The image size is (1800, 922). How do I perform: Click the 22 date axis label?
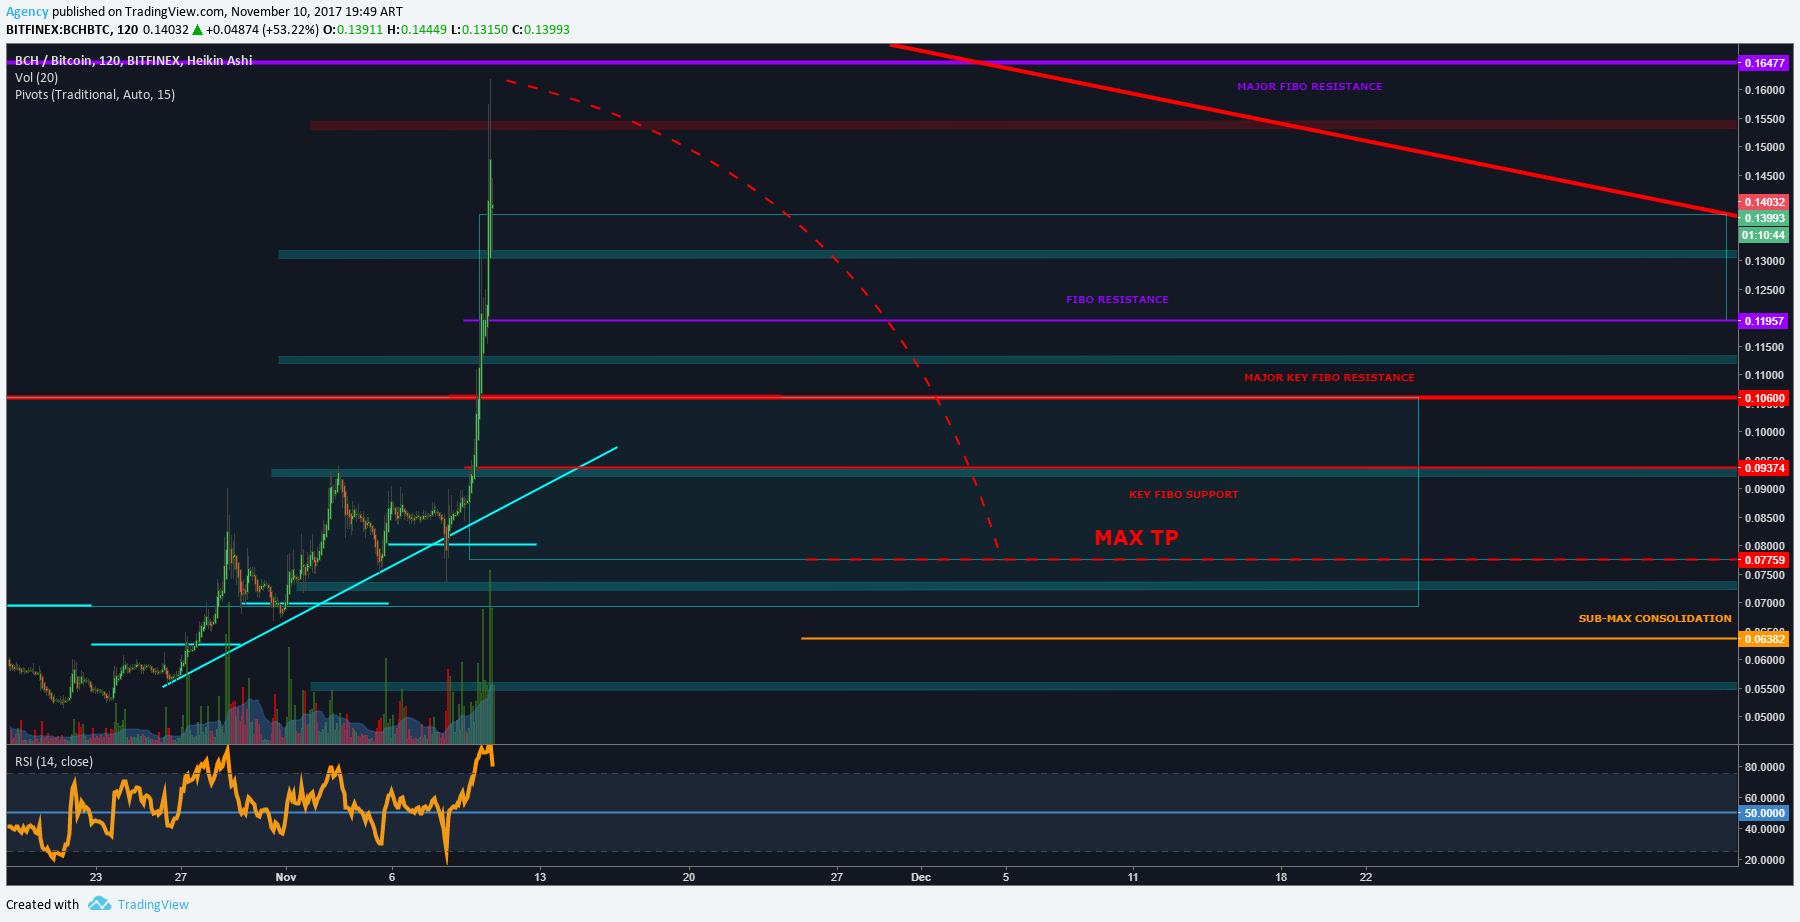pyautogui.click(x=1366, y=877)
